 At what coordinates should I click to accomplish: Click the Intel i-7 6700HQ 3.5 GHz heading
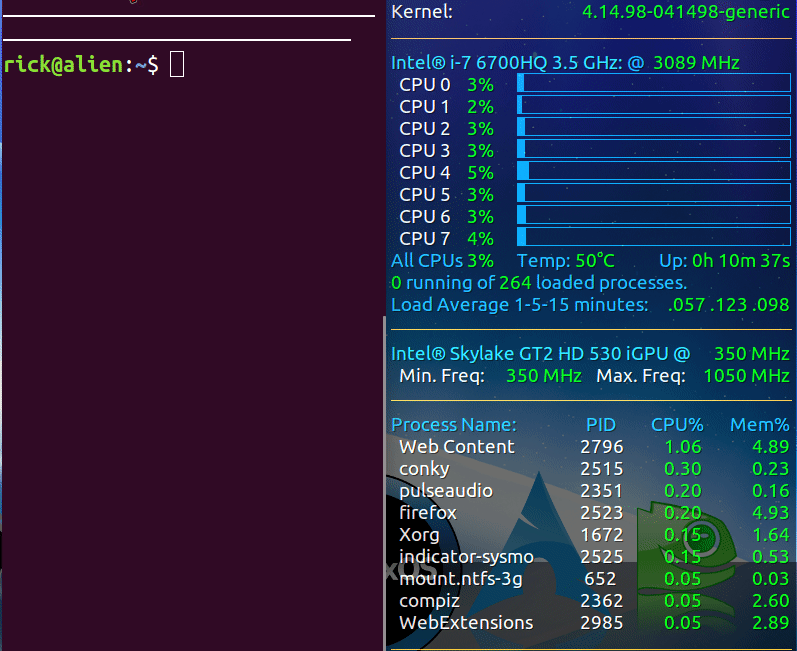pyautogui.click(x=506, y=63)
